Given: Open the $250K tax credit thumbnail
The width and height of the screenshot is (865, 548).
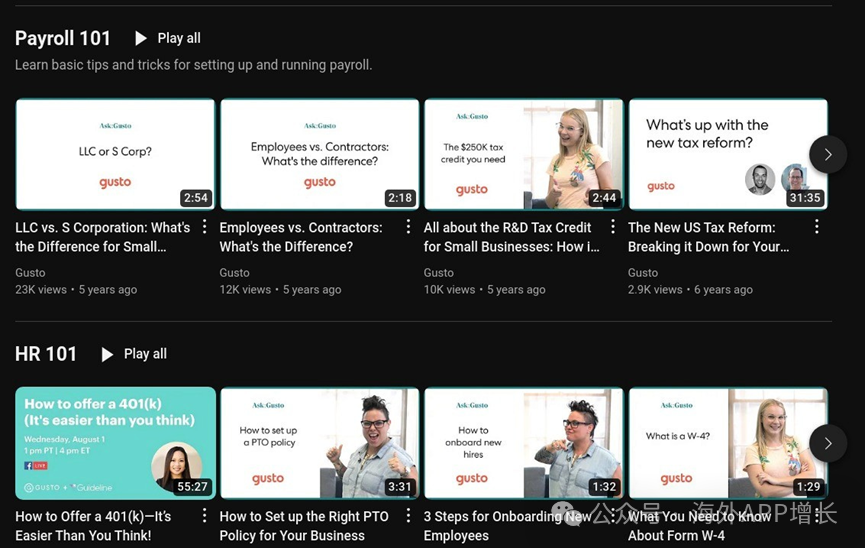Looking at the screenshot, I should 524,155.
